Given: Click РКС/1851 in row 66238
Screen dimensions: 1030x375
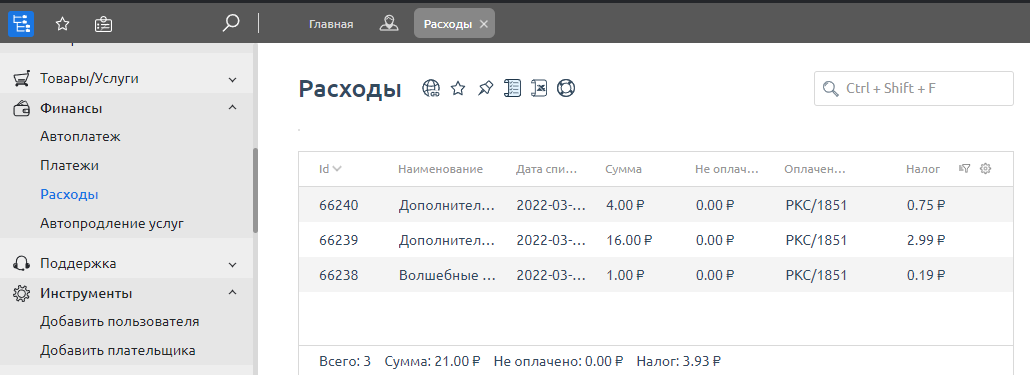Looking at the screenshot, I should pos(817,276).
